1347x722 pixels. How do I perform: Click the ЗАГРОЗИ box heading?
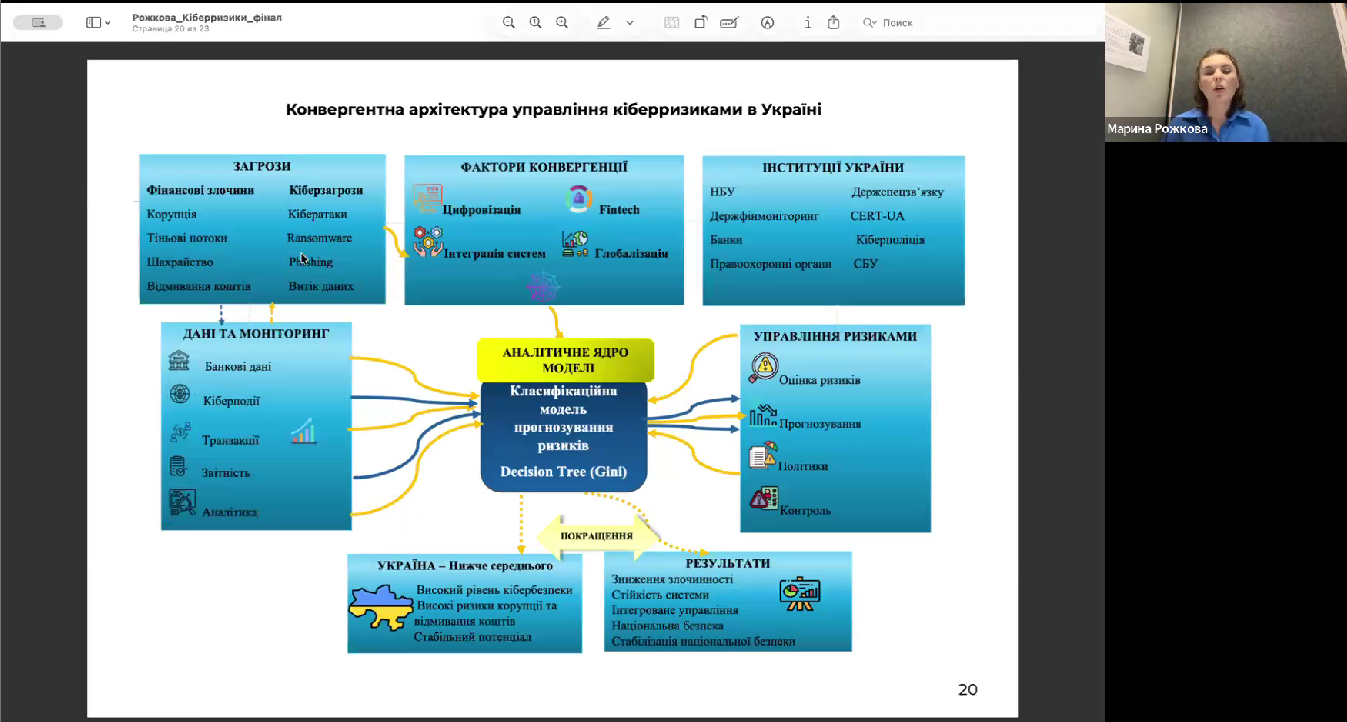pyautogui.click(x=262, y=167)
